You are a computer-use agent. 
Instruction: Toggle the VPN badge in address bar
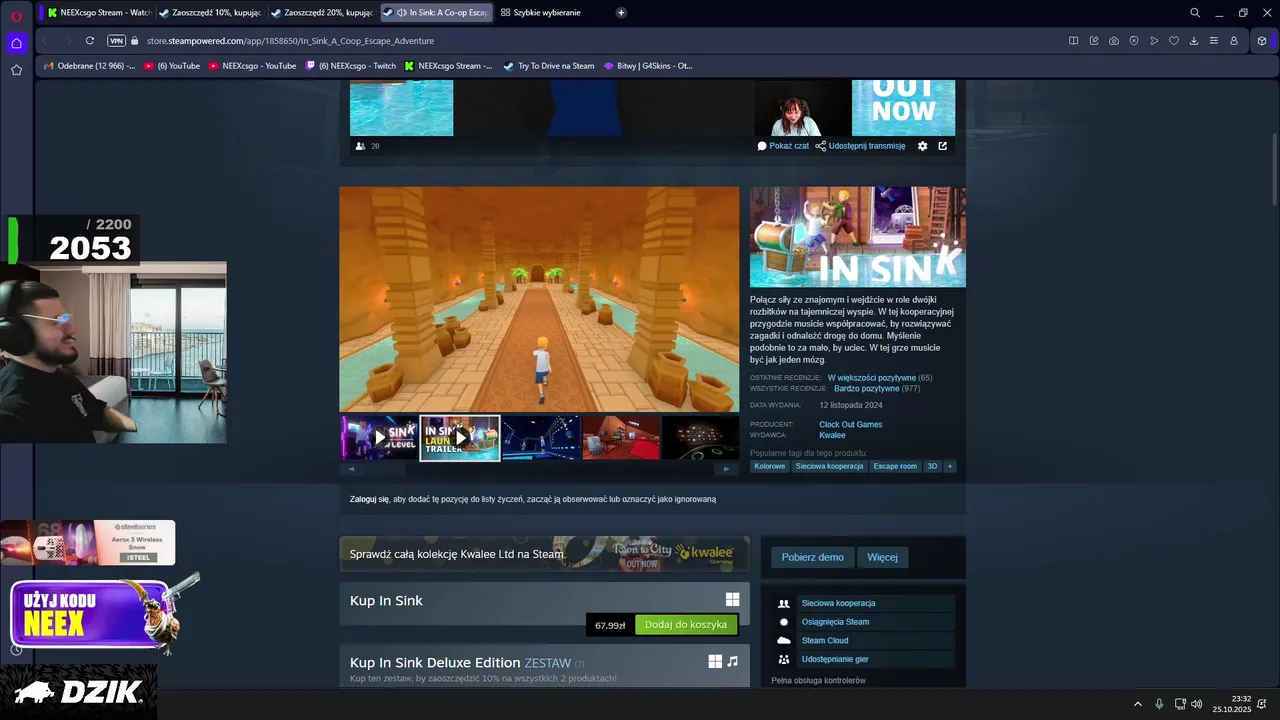point(116,41)
